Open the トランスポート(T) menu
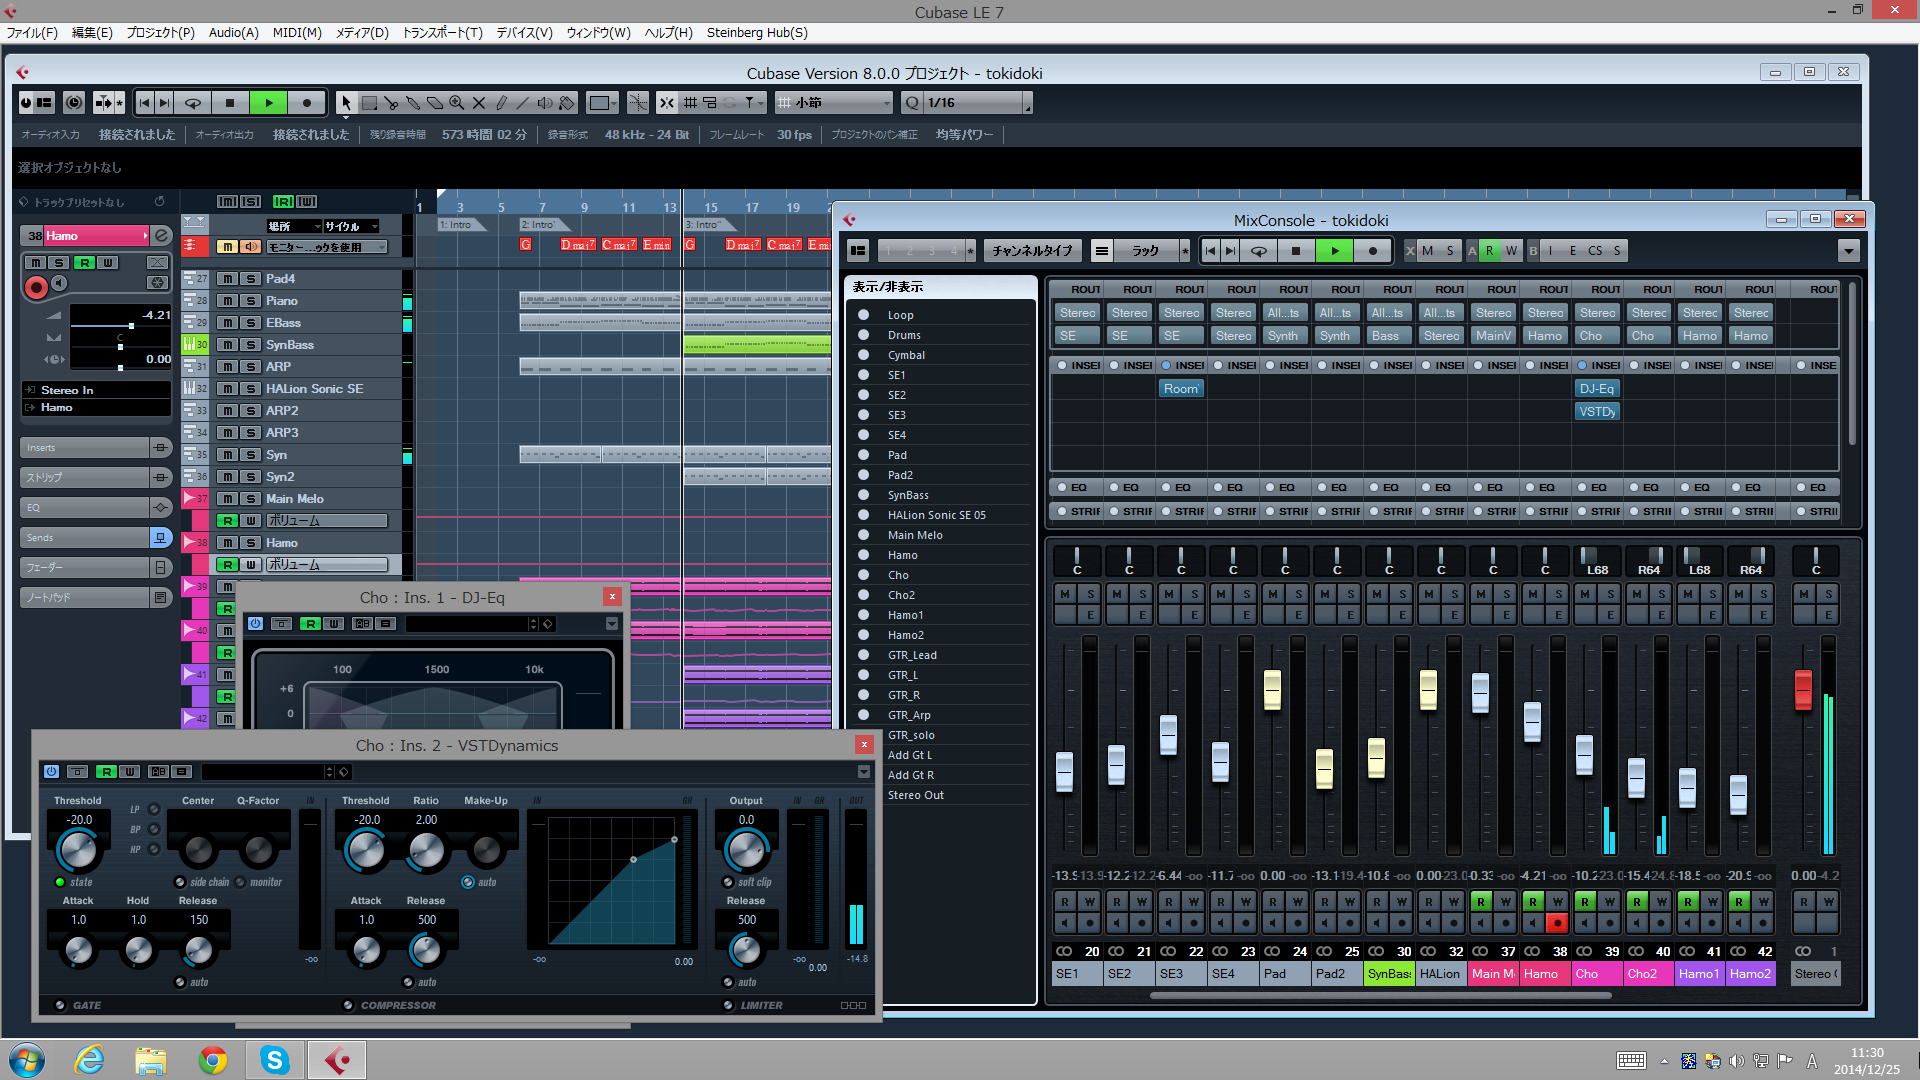This screenshot has width=1920, height=1080. (442, 33)
